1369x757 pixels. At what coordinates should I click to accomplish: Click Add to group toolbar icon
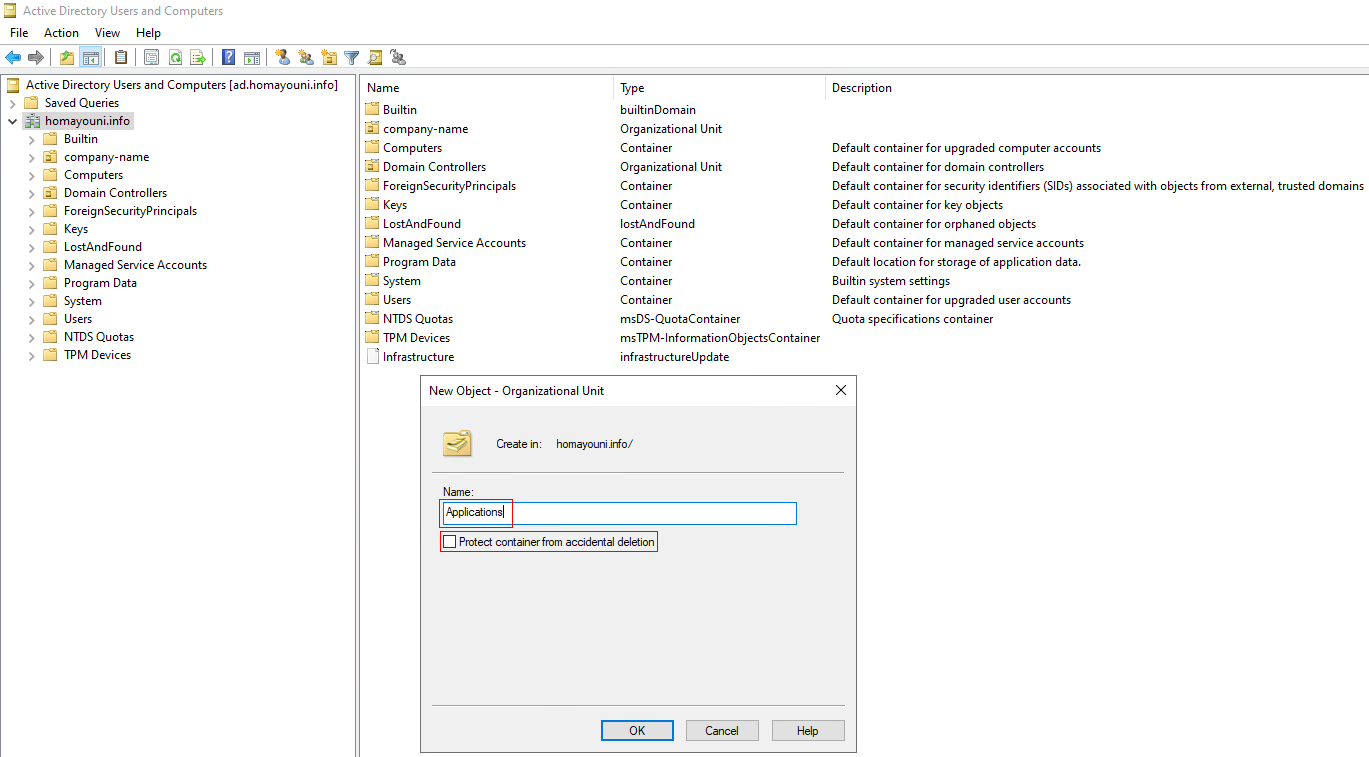tap(398, 58)
